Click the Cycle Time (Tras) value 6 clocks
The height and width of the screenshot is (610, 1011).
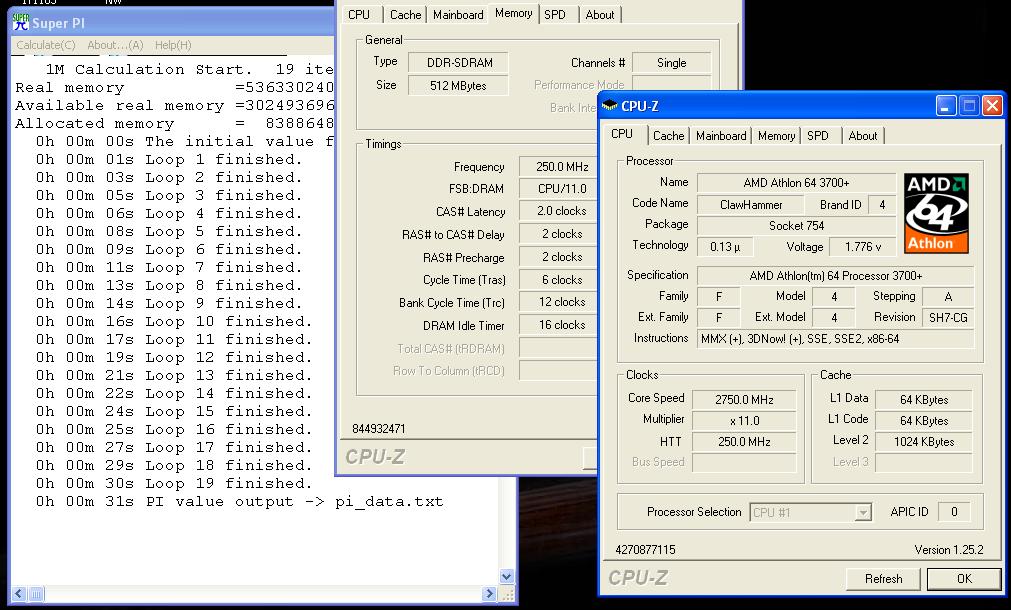point(560,280)
